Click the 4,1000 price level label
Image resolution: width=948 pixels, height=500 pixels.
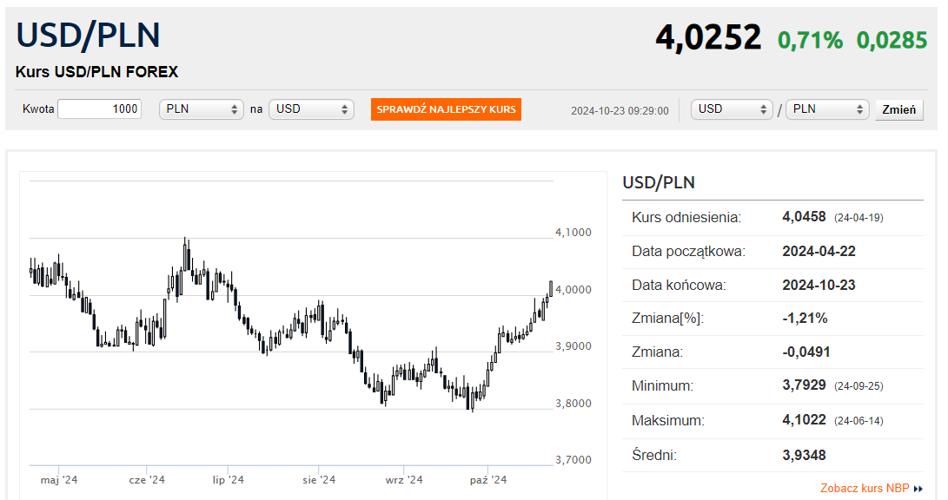(x=573, y=232)
